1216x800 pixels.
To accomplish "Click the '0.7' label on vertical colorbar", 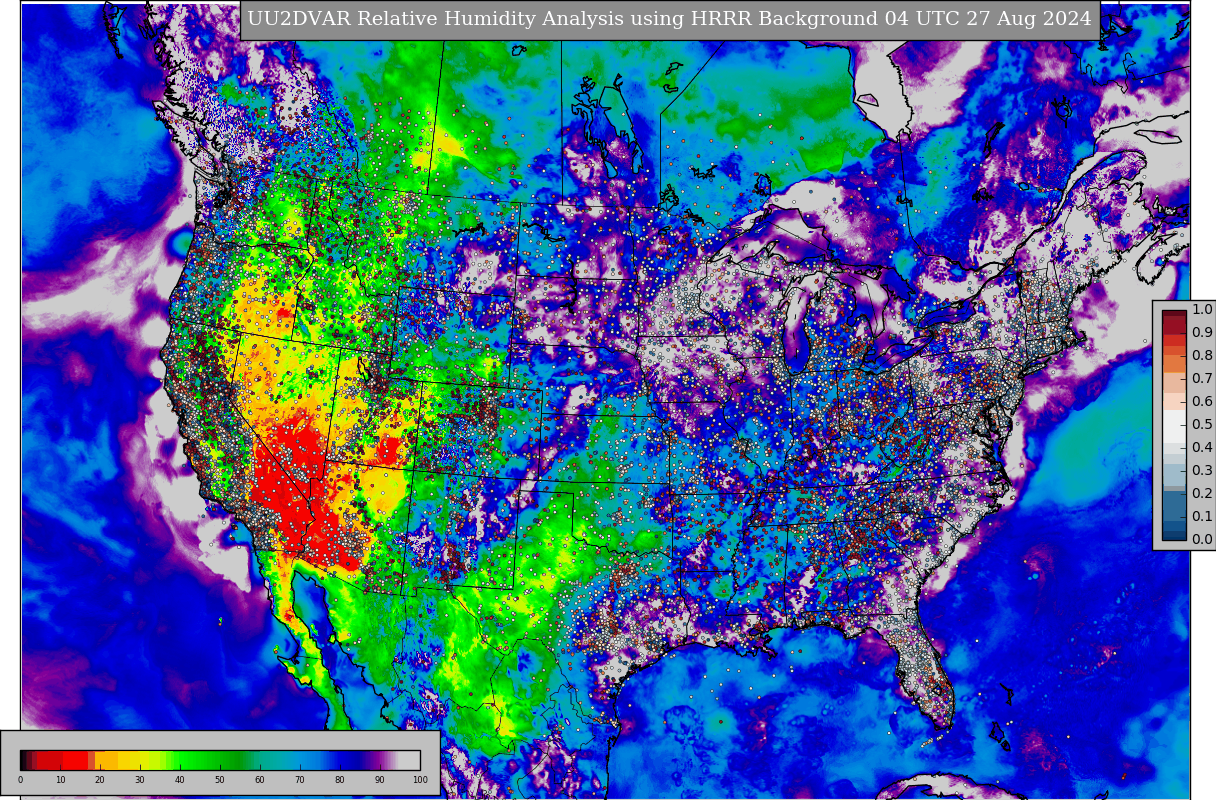I will 1202,378.
